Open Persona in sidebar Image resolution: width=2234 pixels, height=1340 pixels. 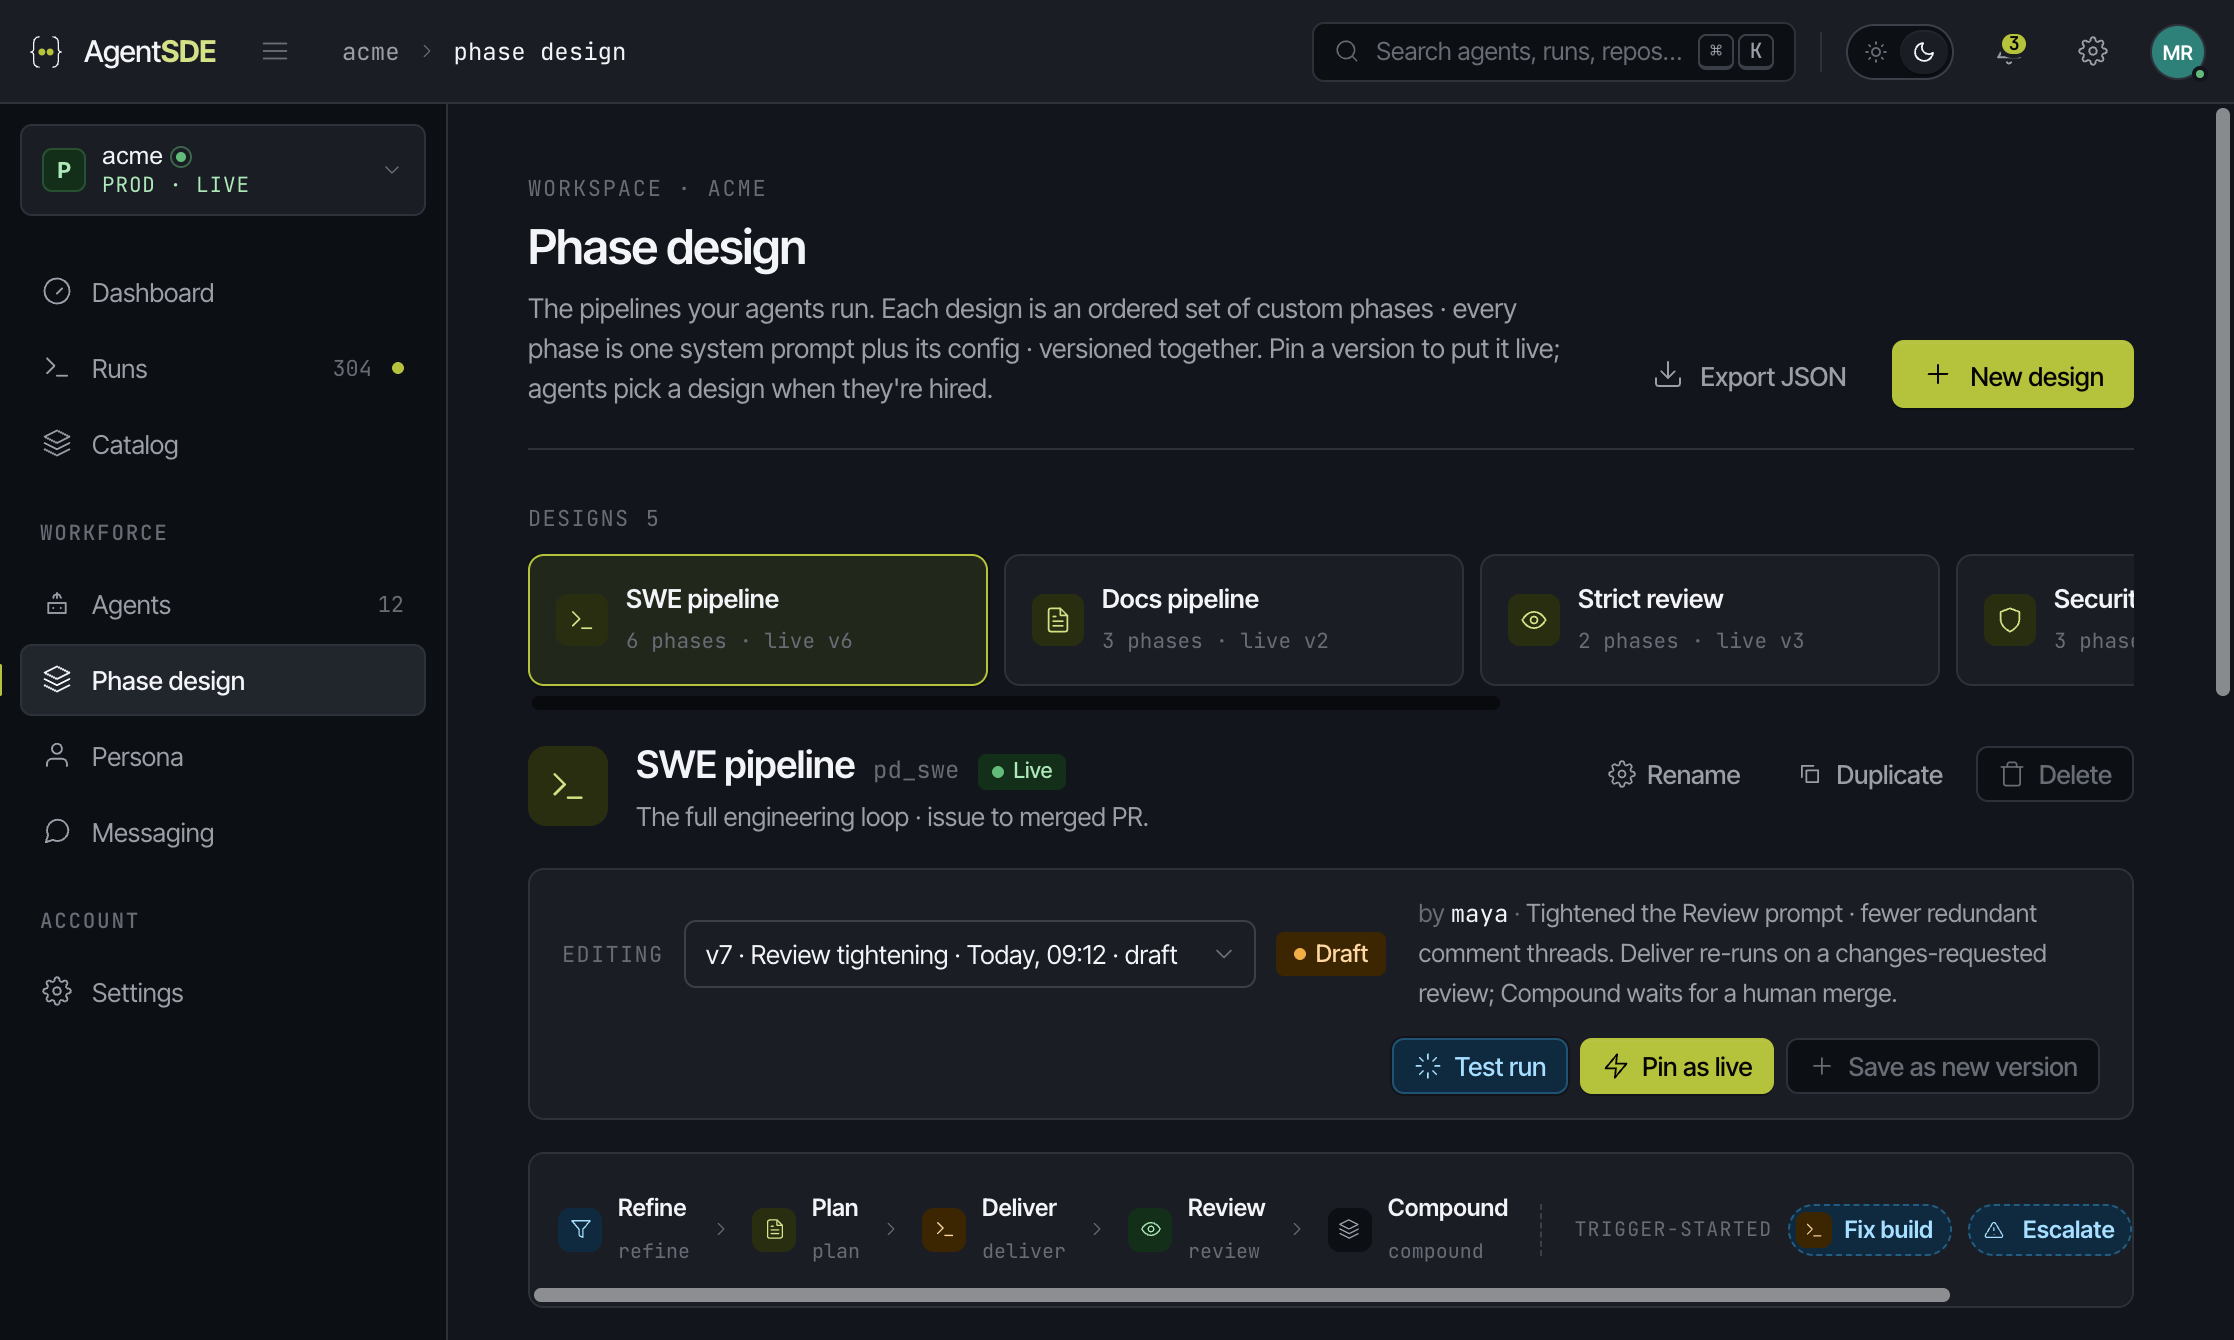tap(223, 756)
